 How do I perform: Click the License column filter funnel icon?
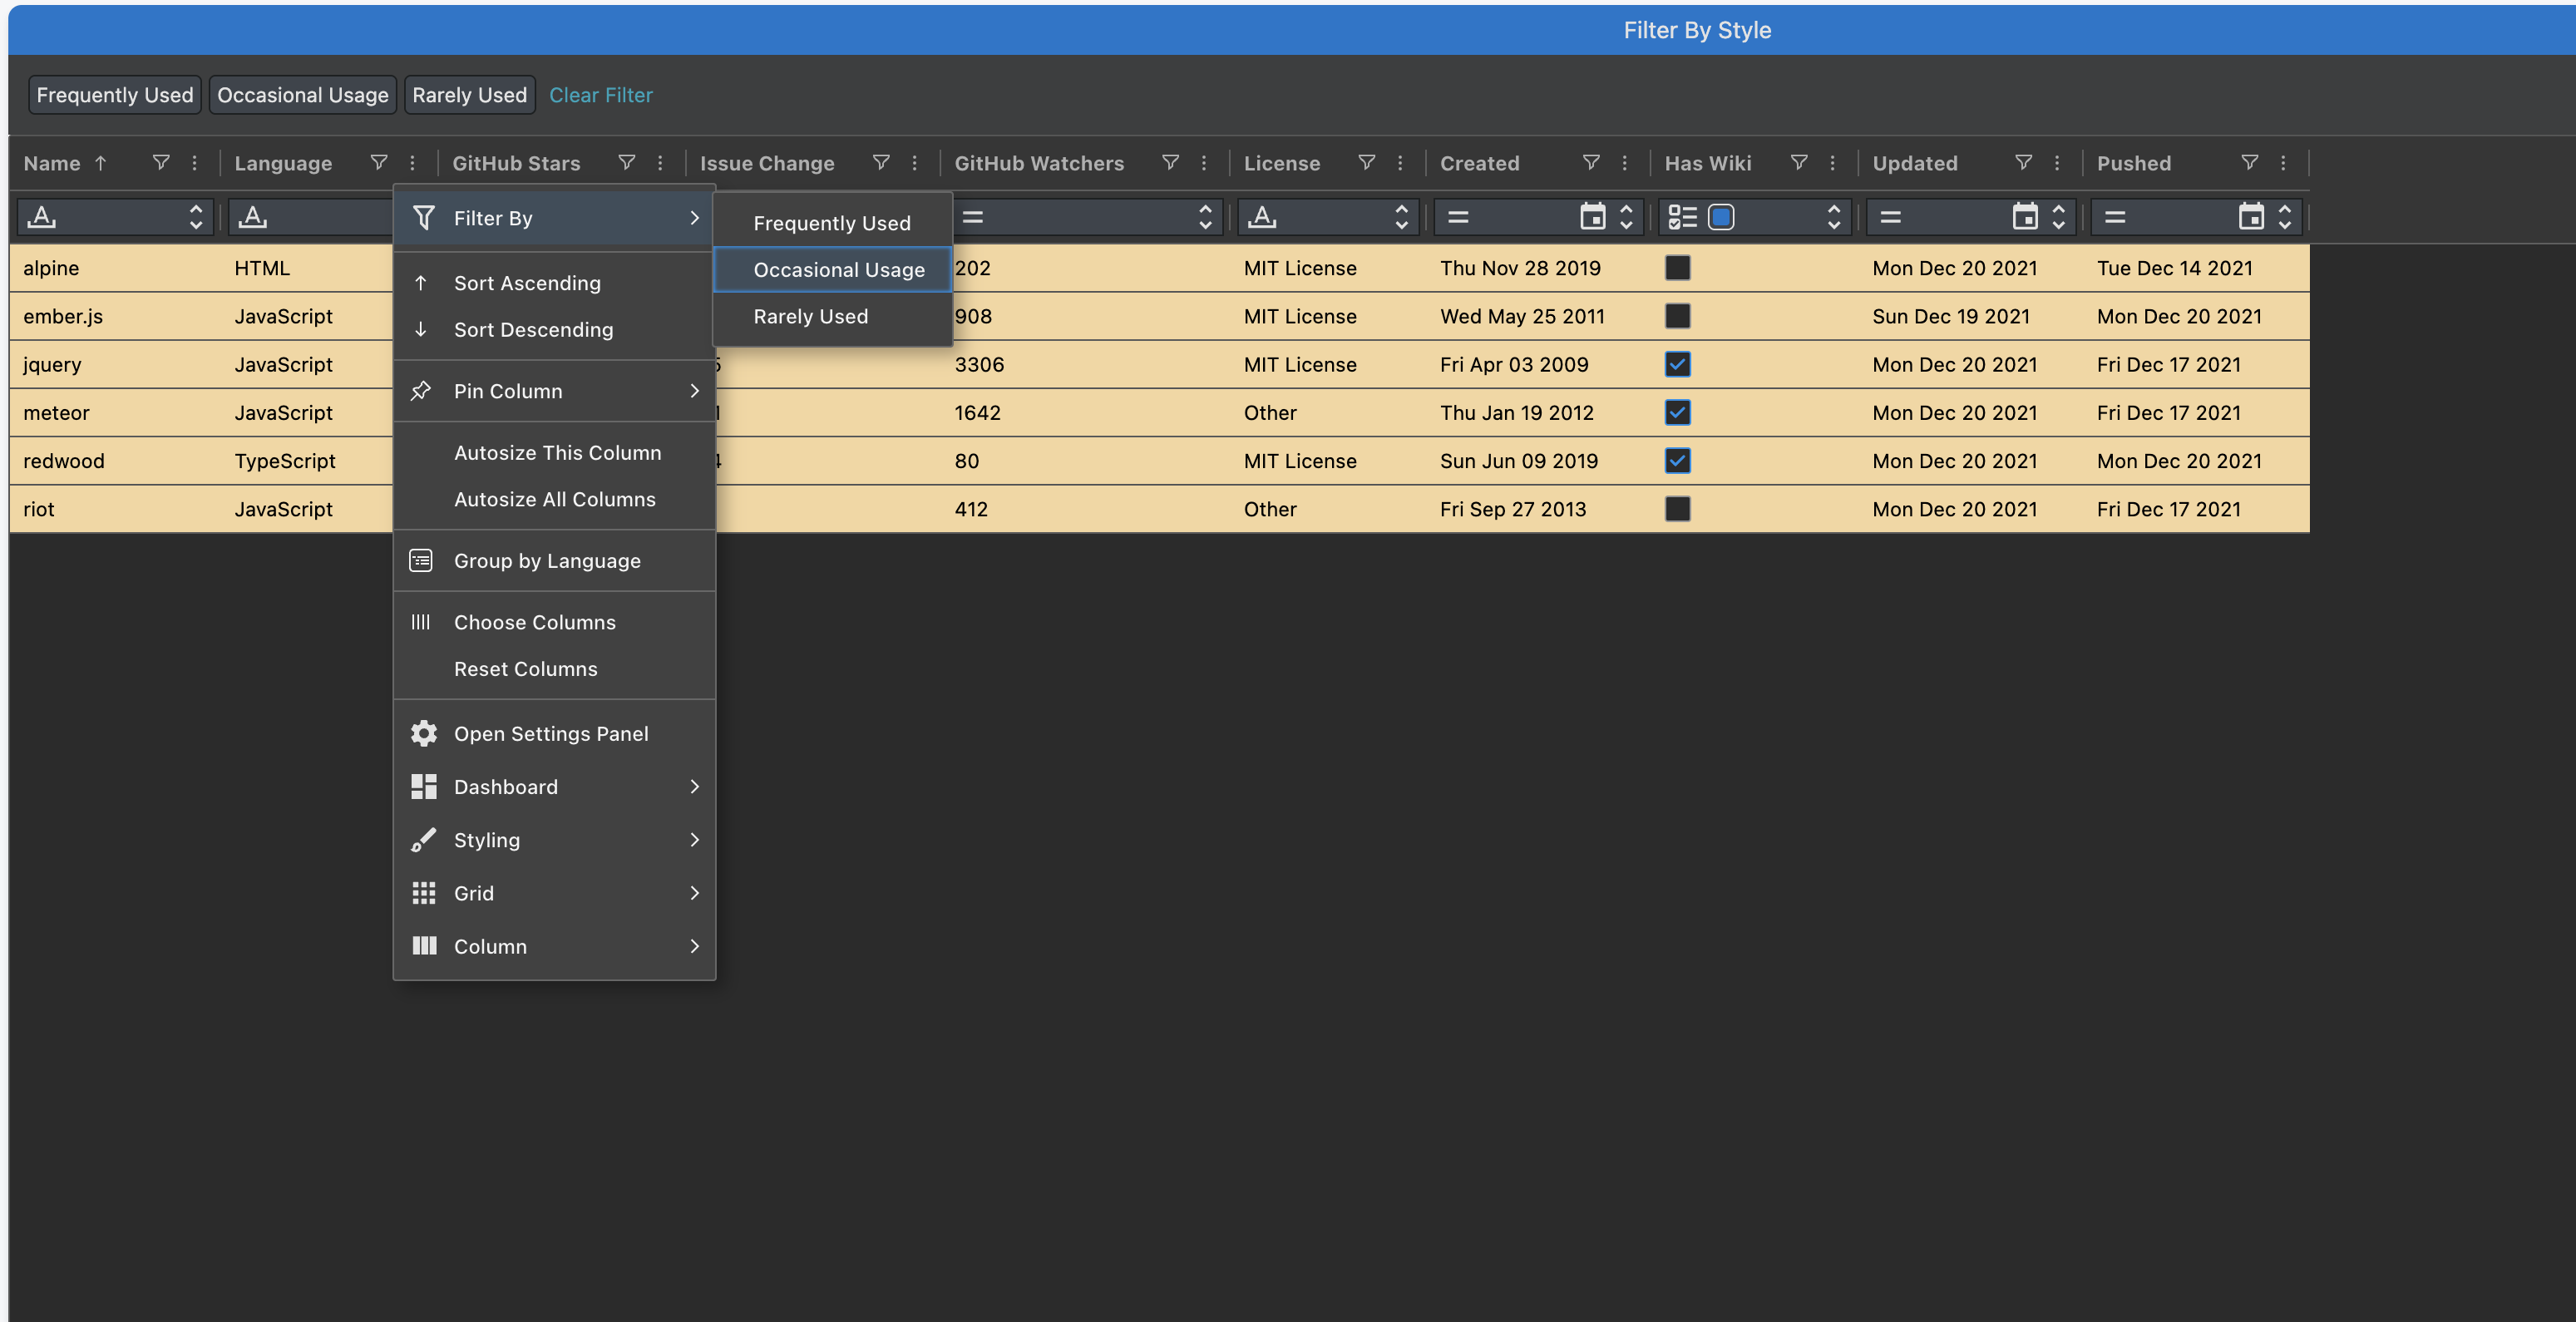pos(1367,163)
